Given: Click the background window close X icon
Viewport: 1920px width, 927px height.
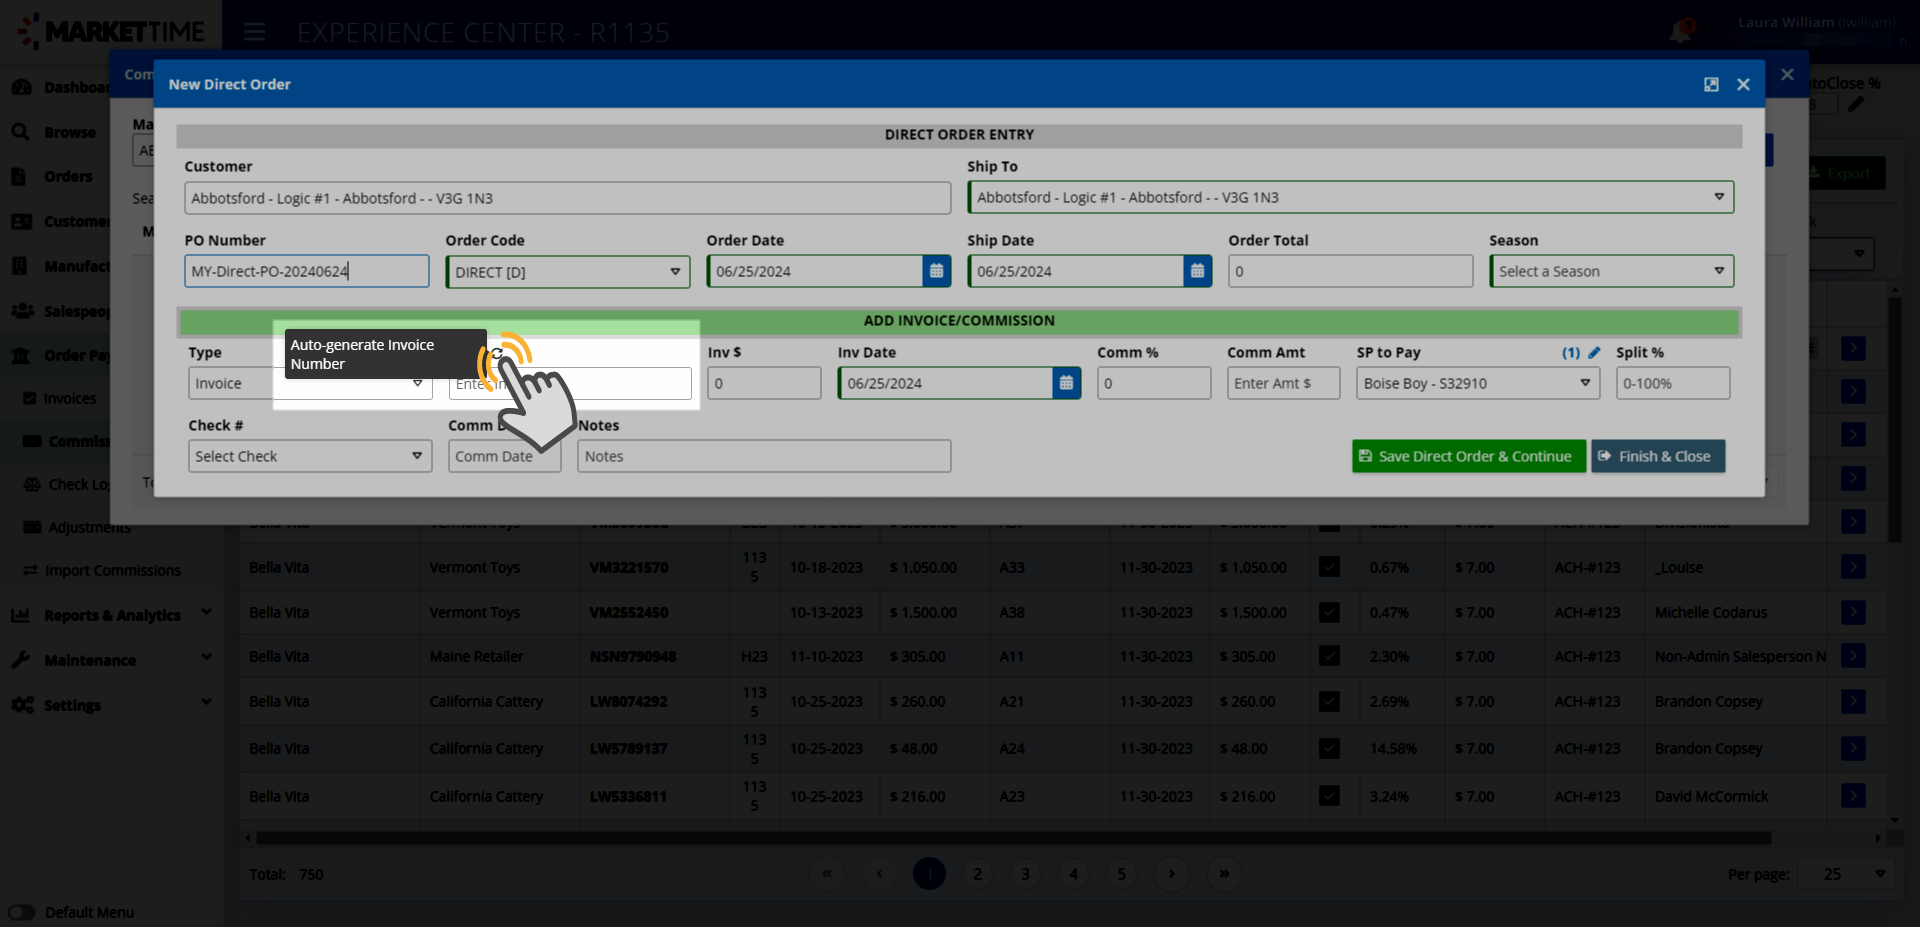Looking at the screenshot, I should tap(1787, 75).
